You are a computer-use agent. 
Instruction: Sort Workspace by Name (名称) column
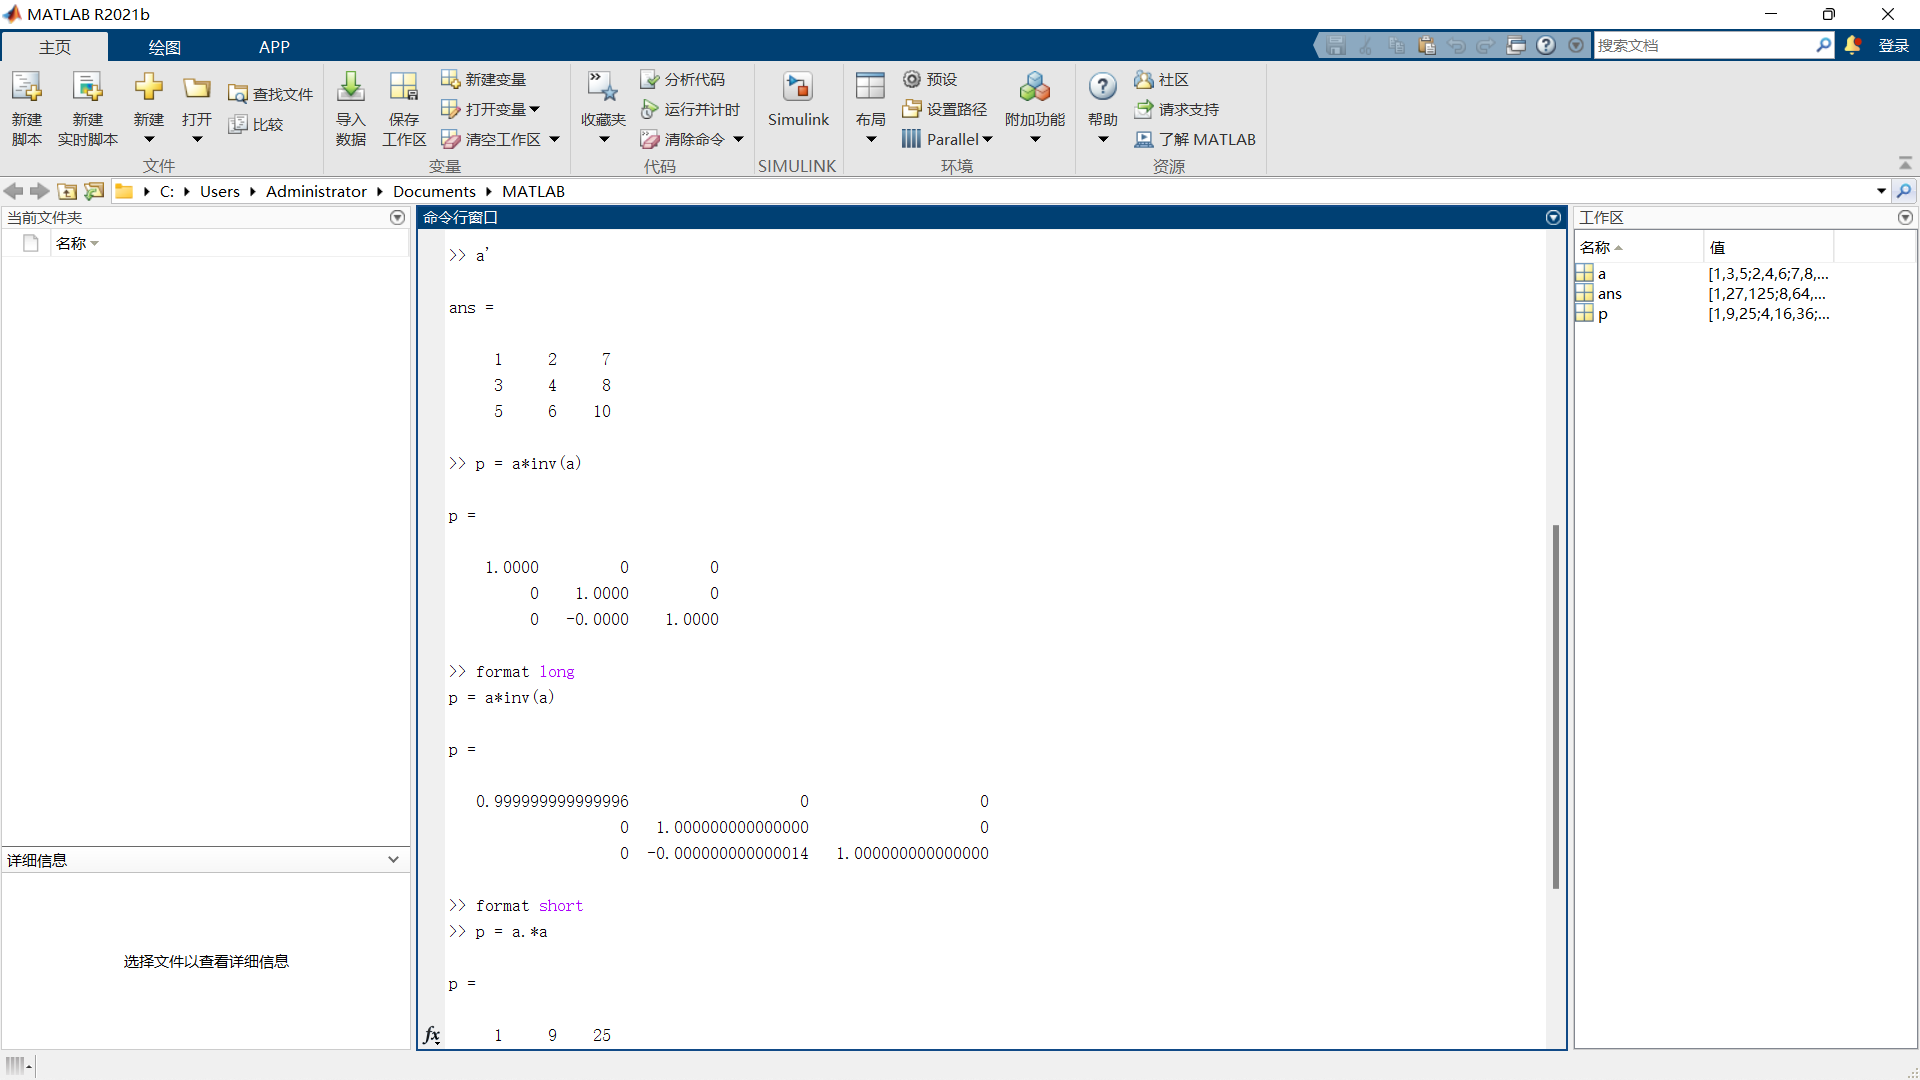(x=1638, y=247)
